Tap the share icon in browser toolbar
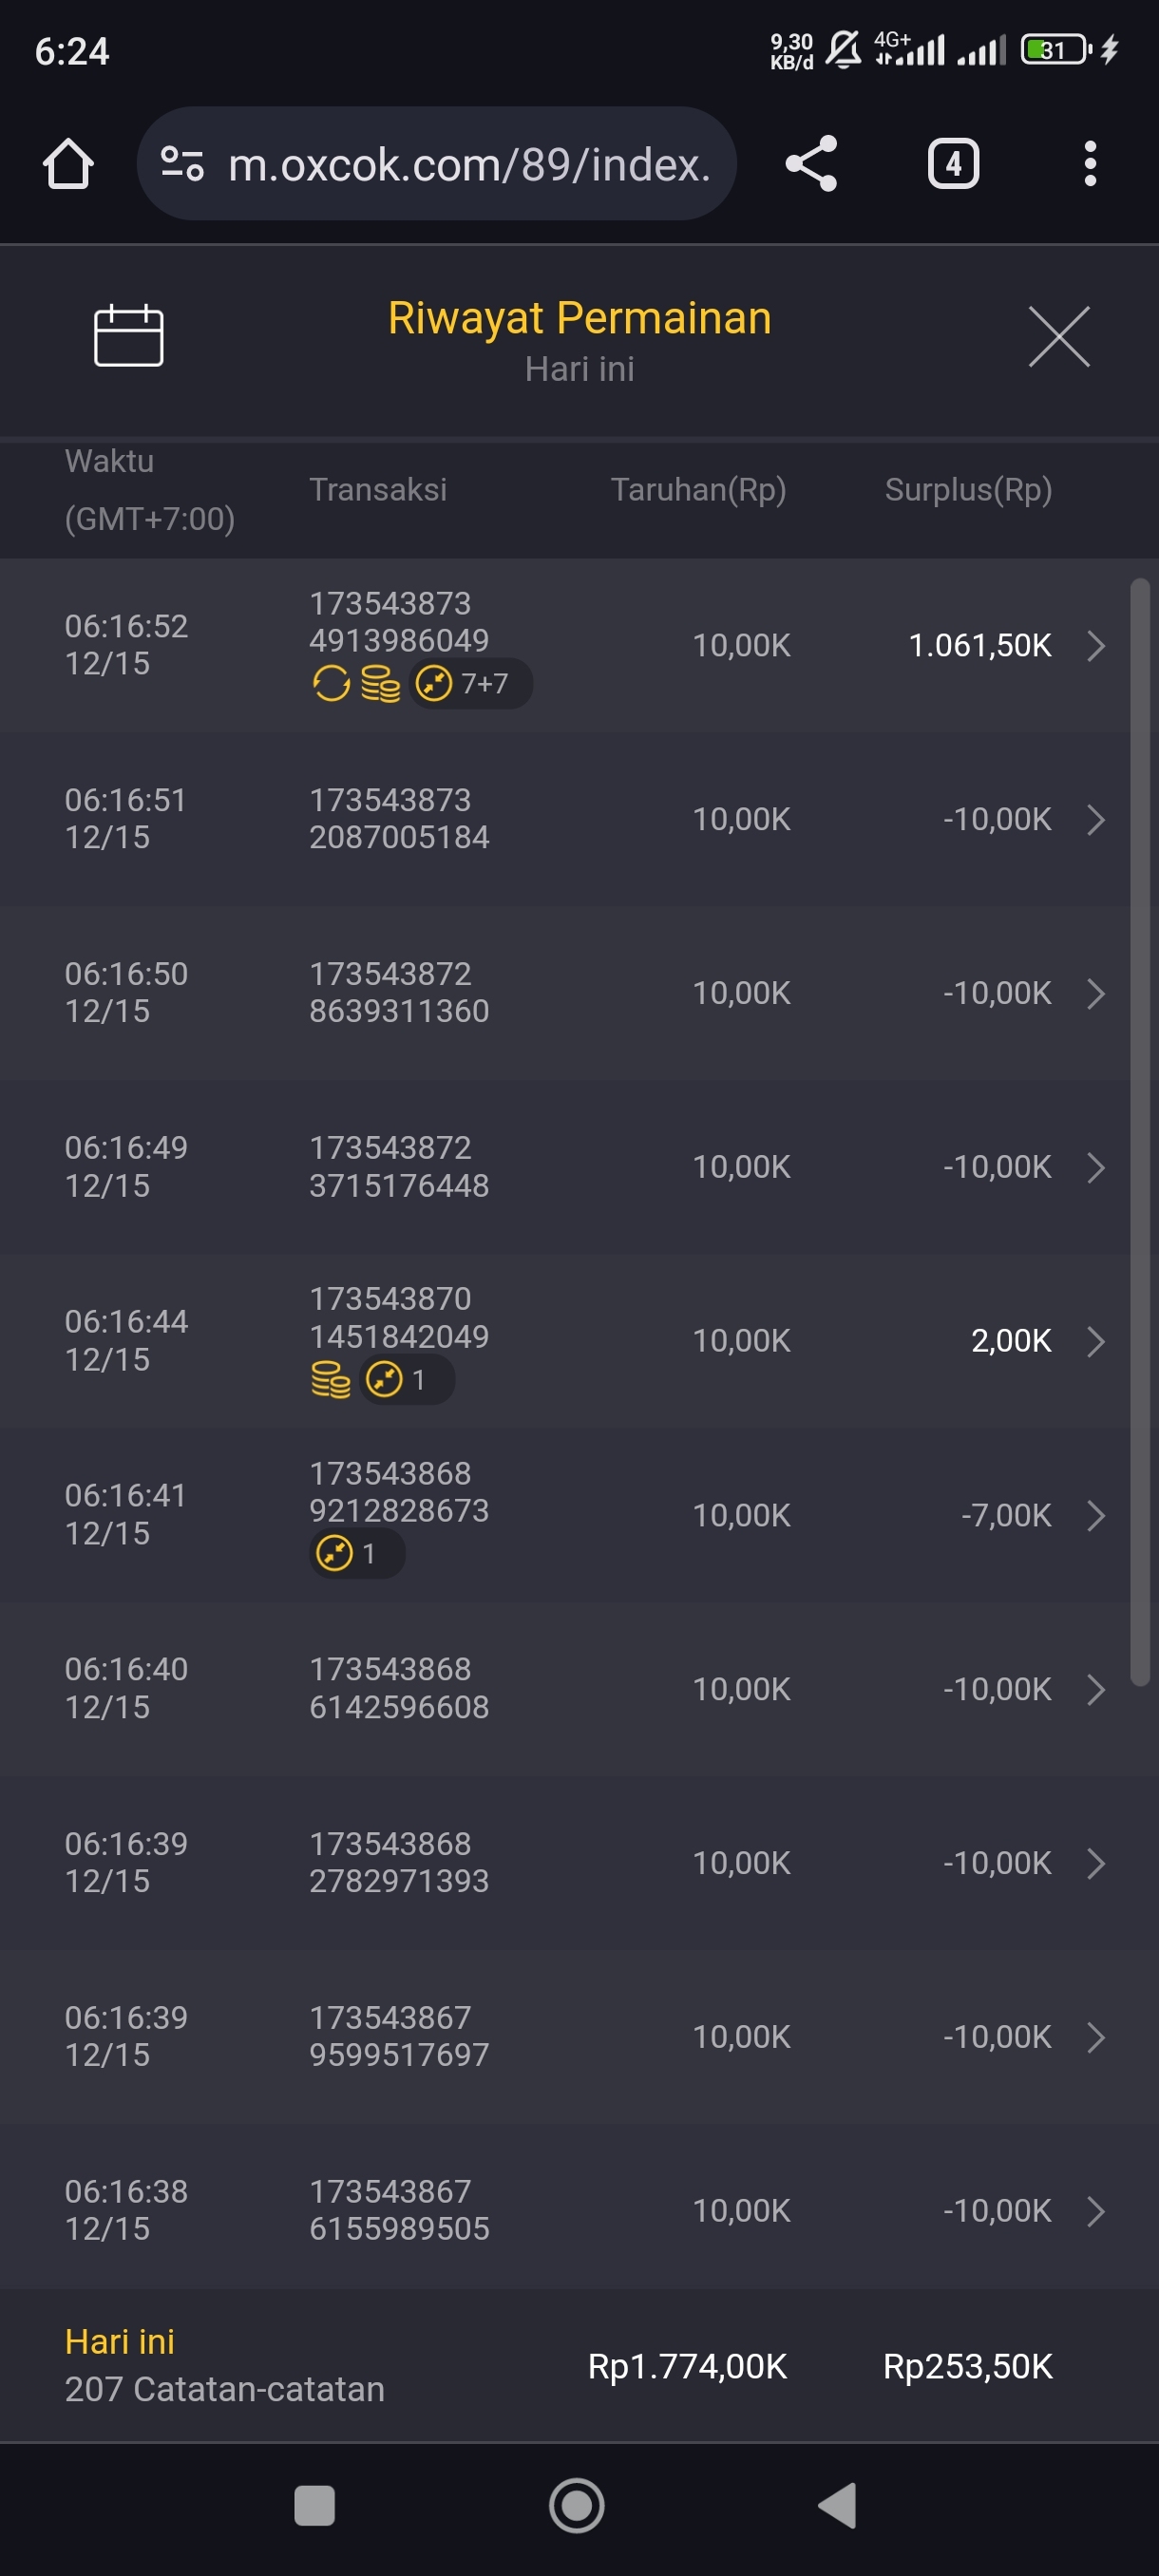 [x=810, y=164]
